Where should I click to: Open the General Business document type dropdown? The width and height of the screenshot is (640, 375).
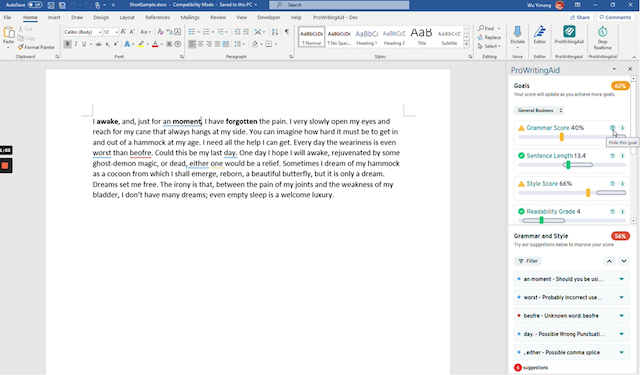(x=538, y=111)
